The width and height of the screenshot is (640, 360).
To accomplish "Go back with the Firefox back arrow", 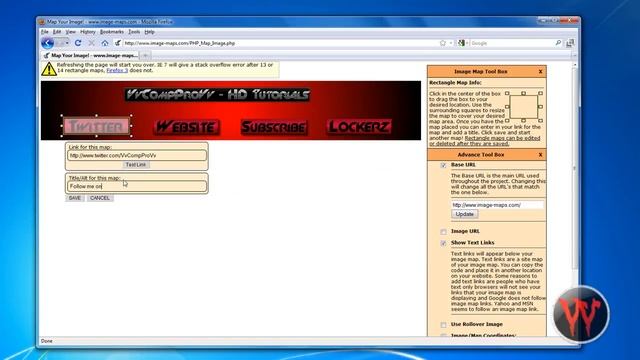I will (x=47, y=43).
